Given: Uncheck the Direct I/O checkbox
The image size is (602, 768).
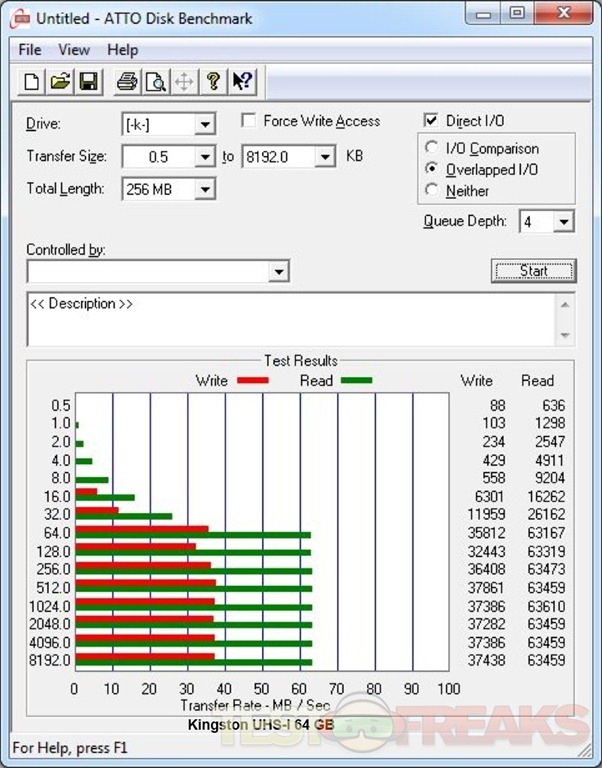Looking at the screenshot, I should click(x=431, y=121).
